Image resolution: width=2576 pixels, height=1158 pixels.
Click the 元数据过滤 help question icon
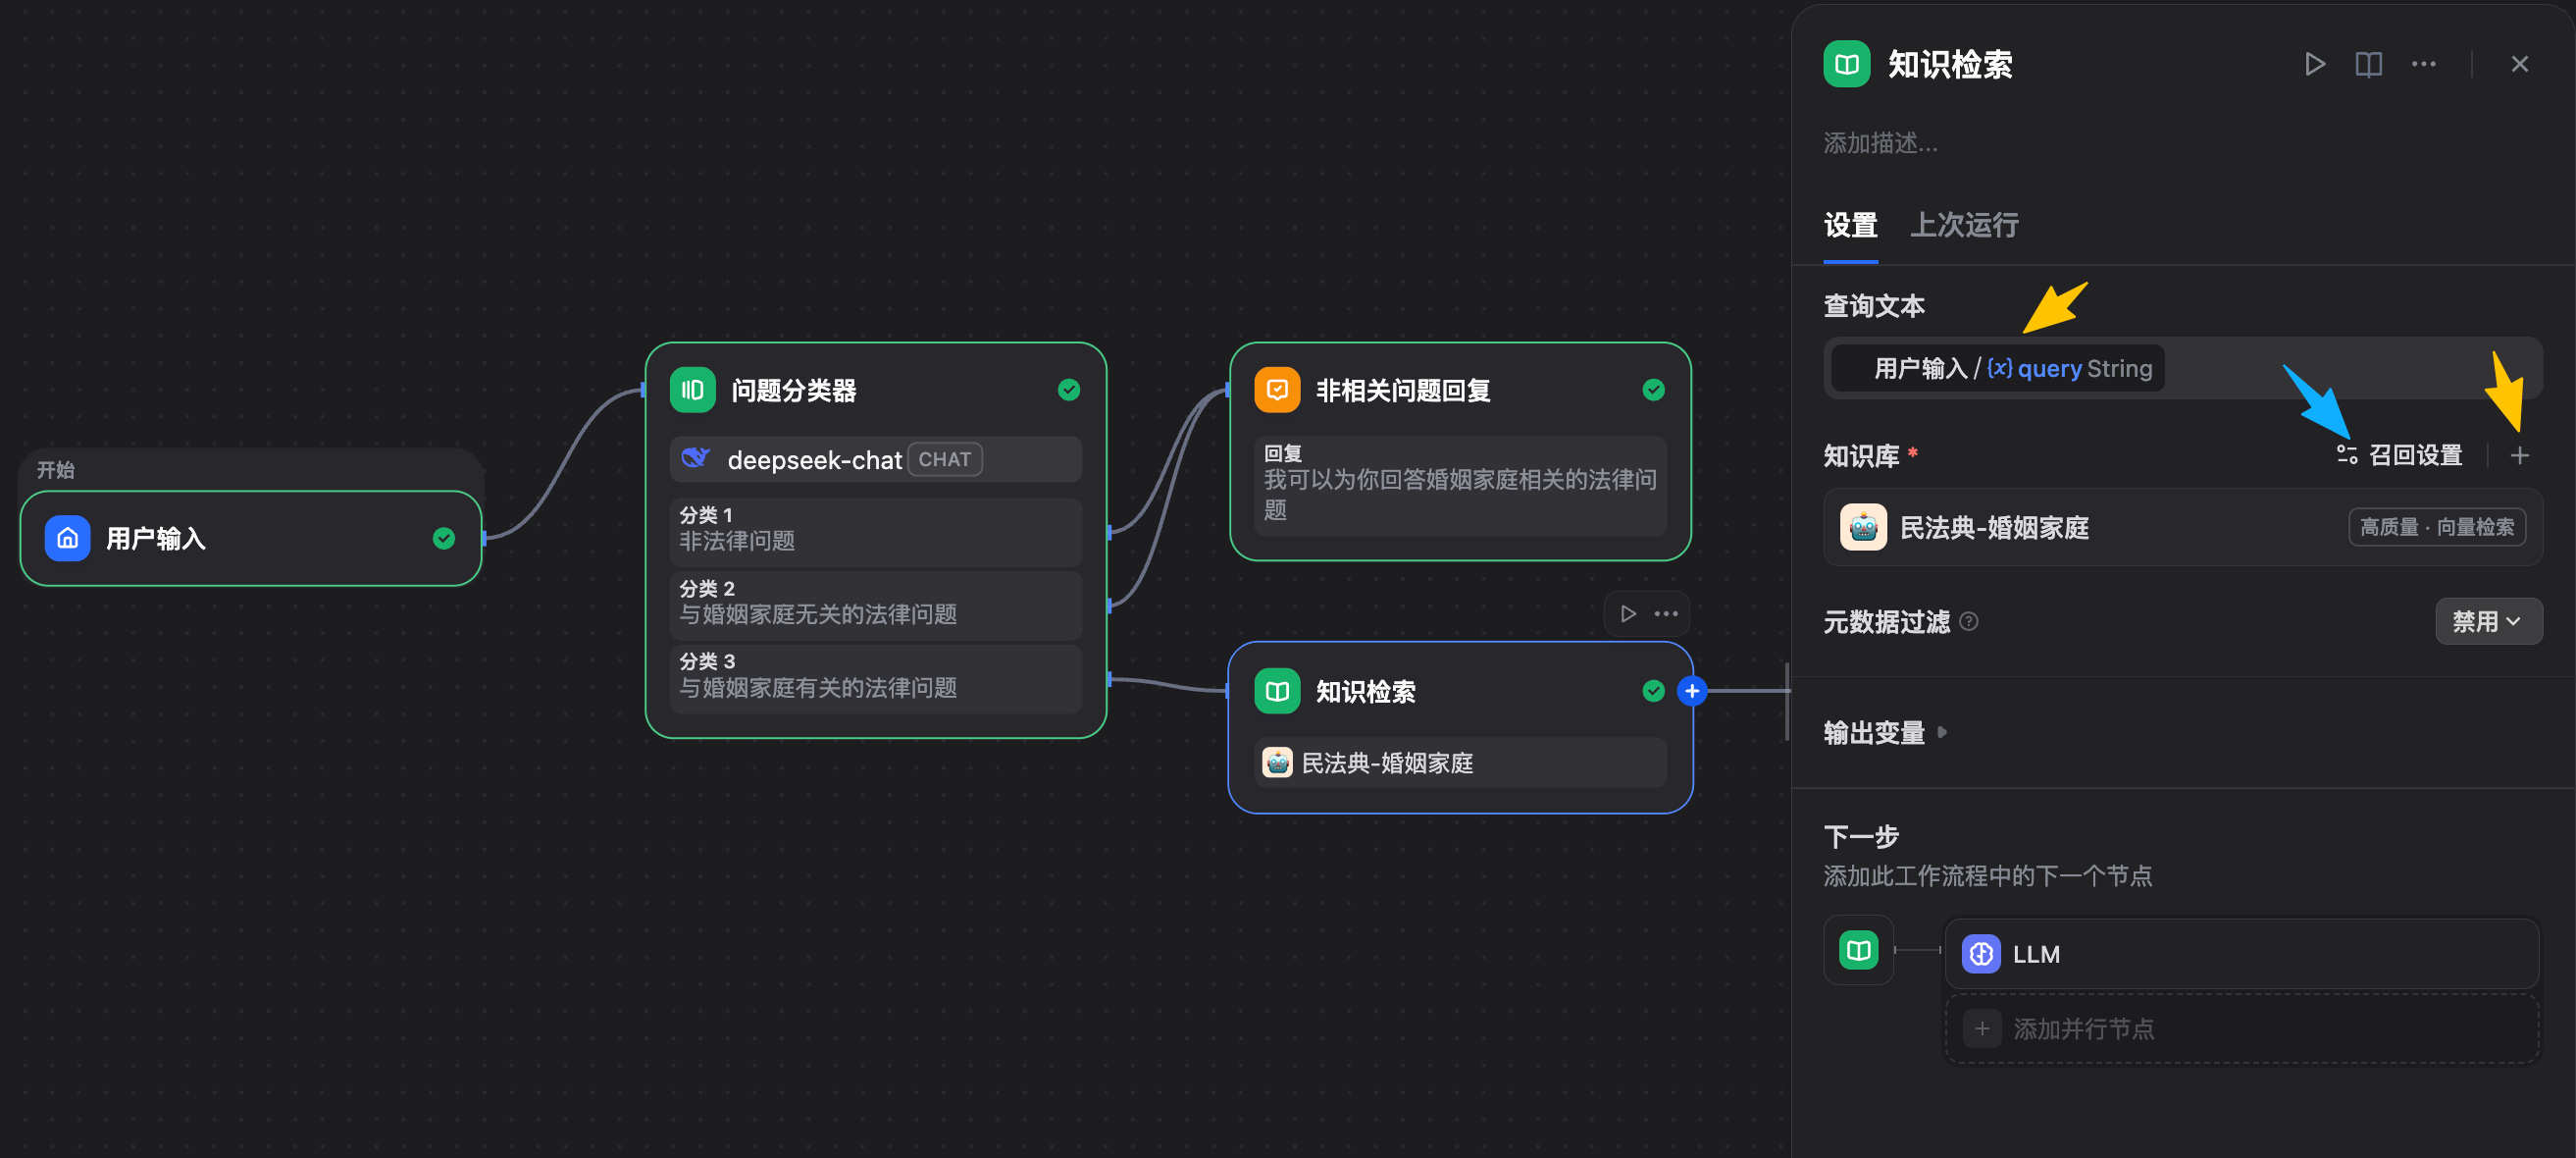(x=1968, y=622)
